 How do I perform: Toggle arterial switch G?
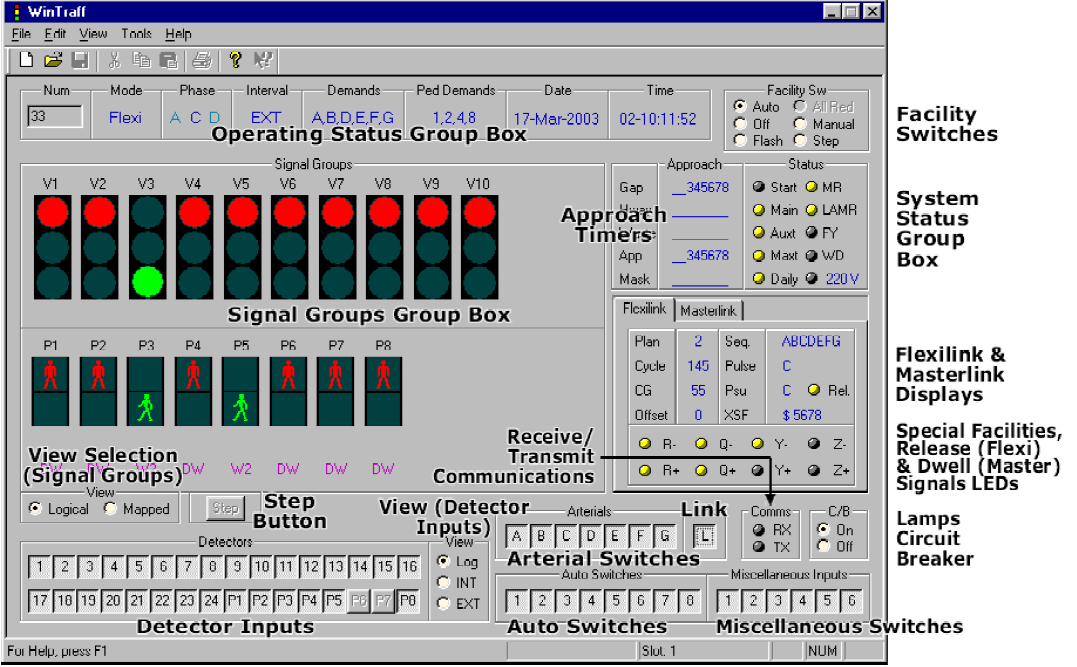[x=665, y=536]
